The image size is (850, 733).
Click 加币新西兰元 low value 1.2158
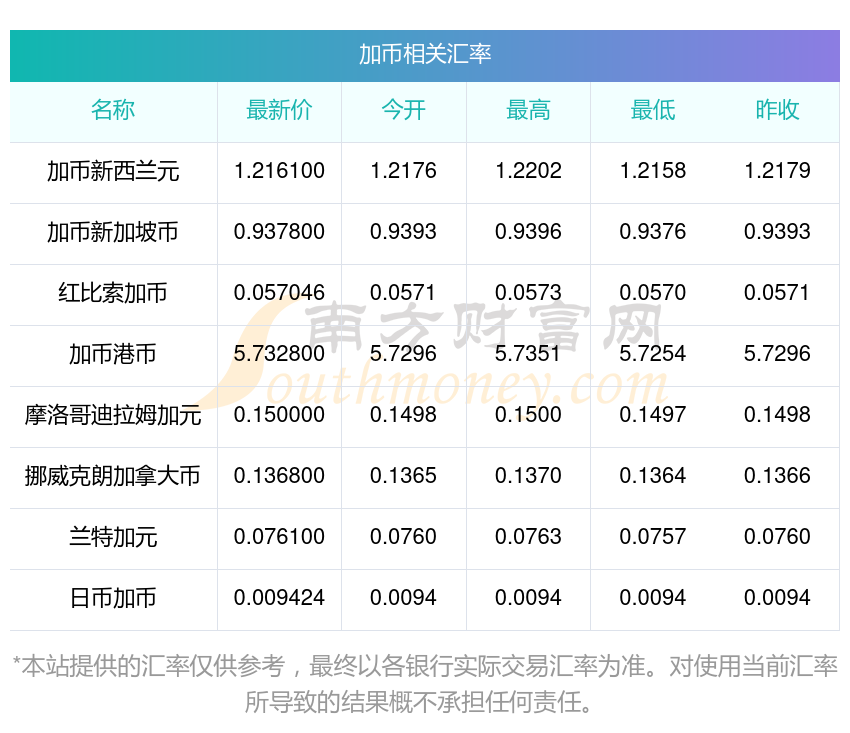click(653, 171)
